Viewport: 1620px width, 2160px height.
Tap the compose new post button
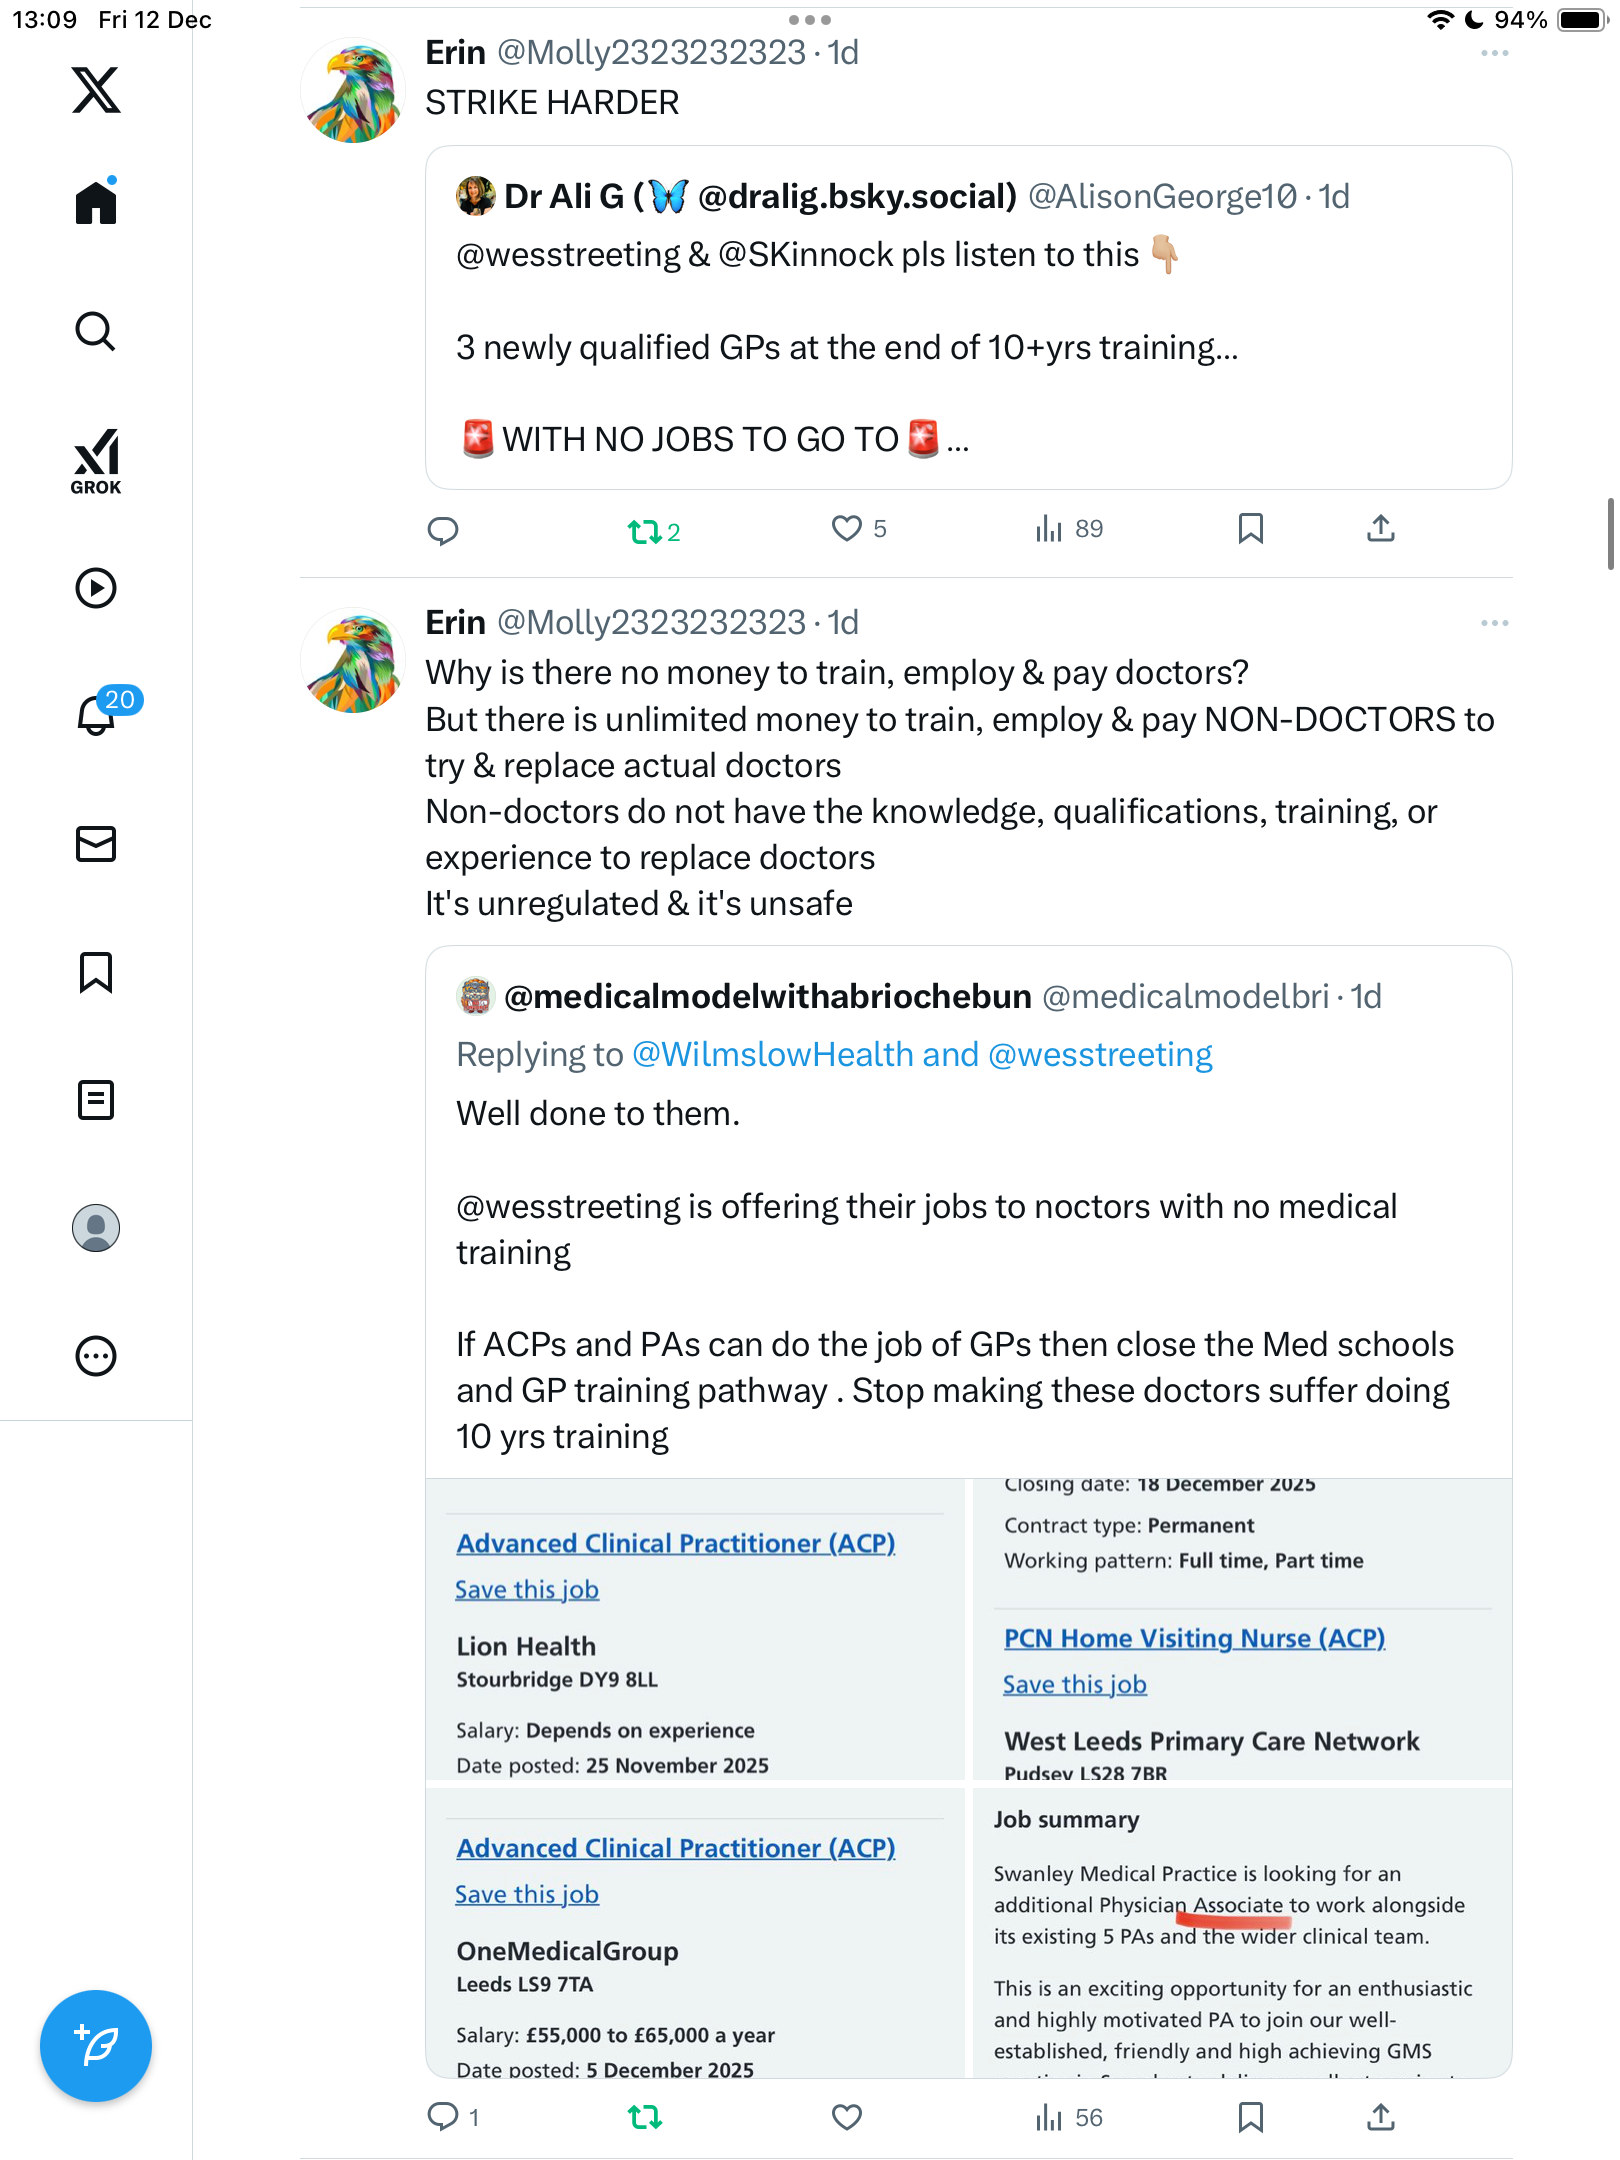(96, 2046)
